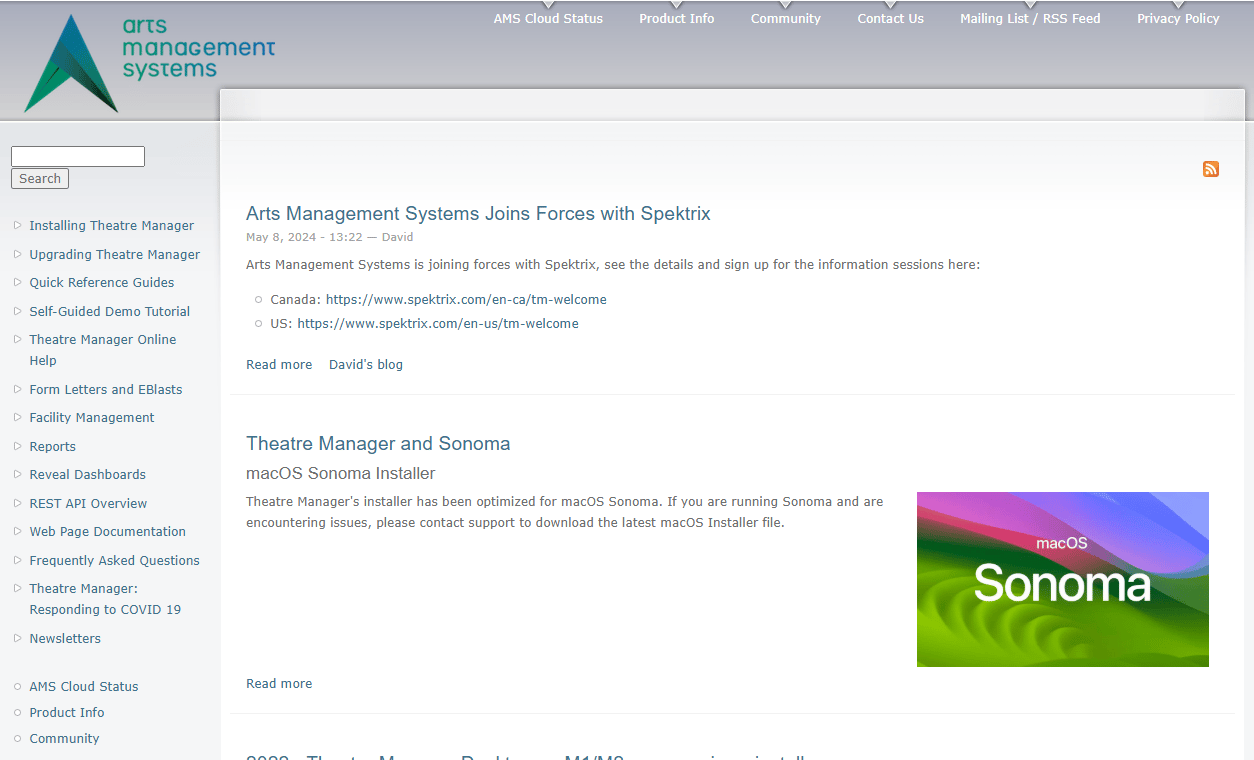Screen dimensions: 1254x760
Task: Open the Theatre Manager and Sonoma headline
Action: point(378,443)
